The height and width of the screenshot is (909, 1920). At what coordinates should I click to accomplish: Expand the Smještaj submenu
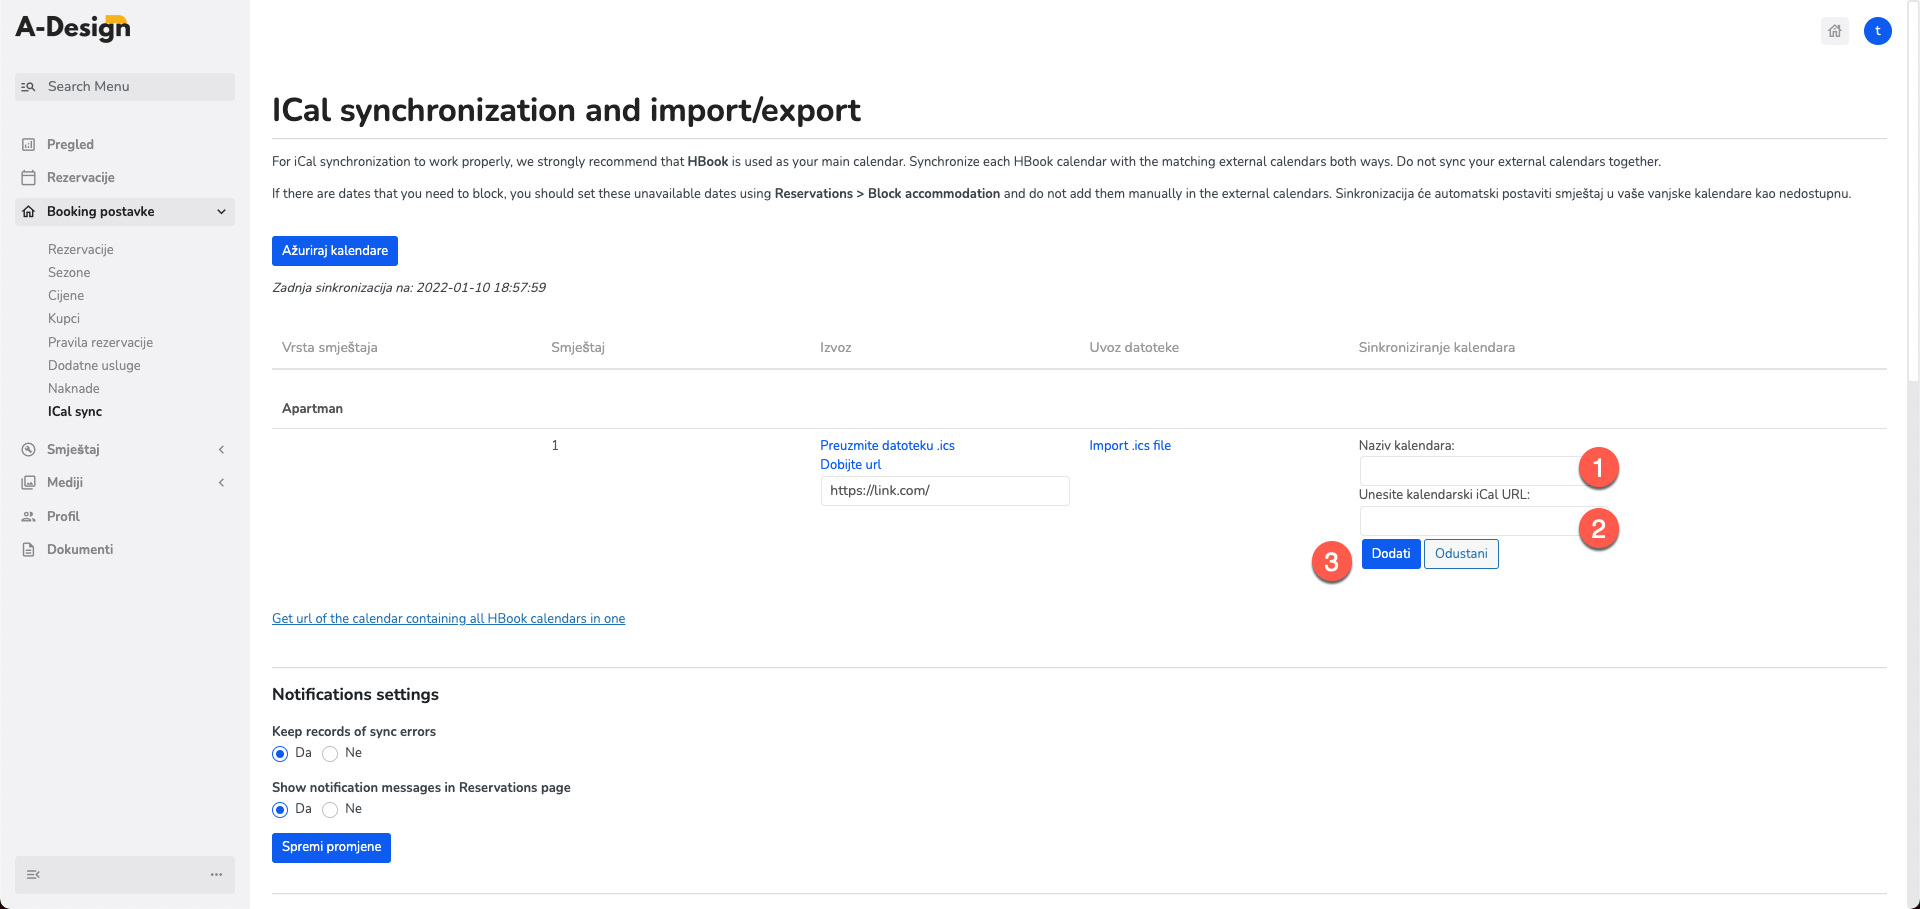221,450
